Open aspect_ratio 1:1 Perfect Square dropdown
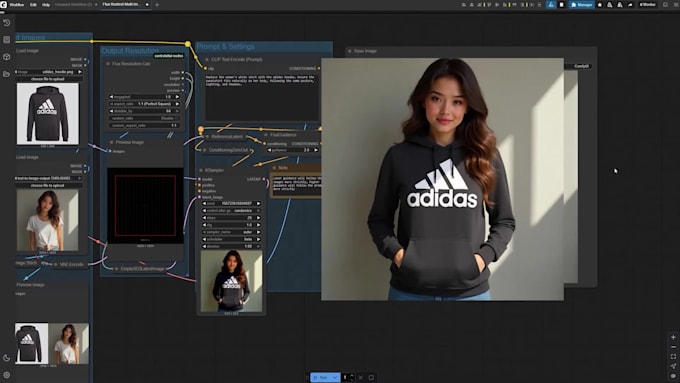Screen dimensions: 680x383 click(x=144, y=104)
